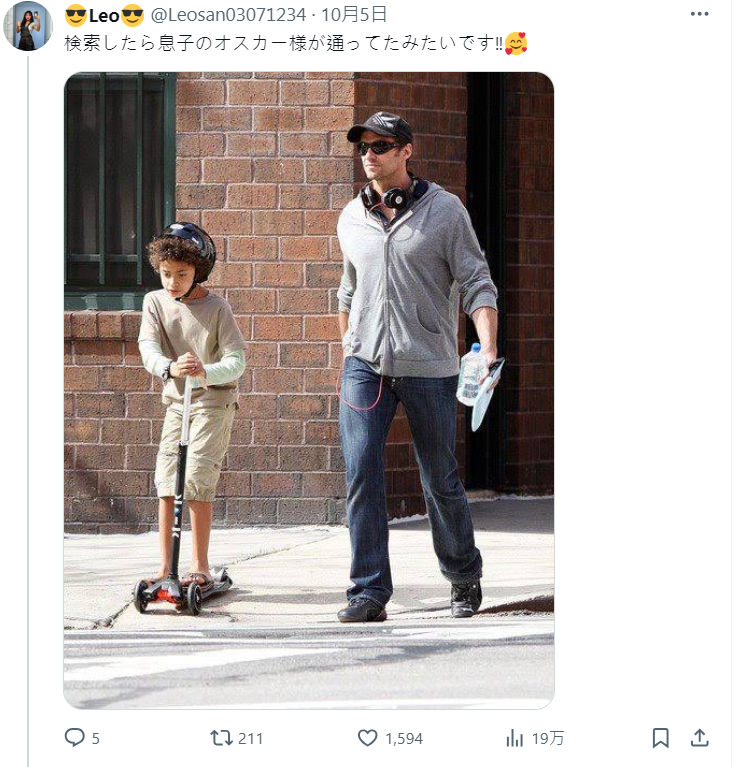Click the reply count 5
The image size is (736, 767).
[x=96, y=738]
